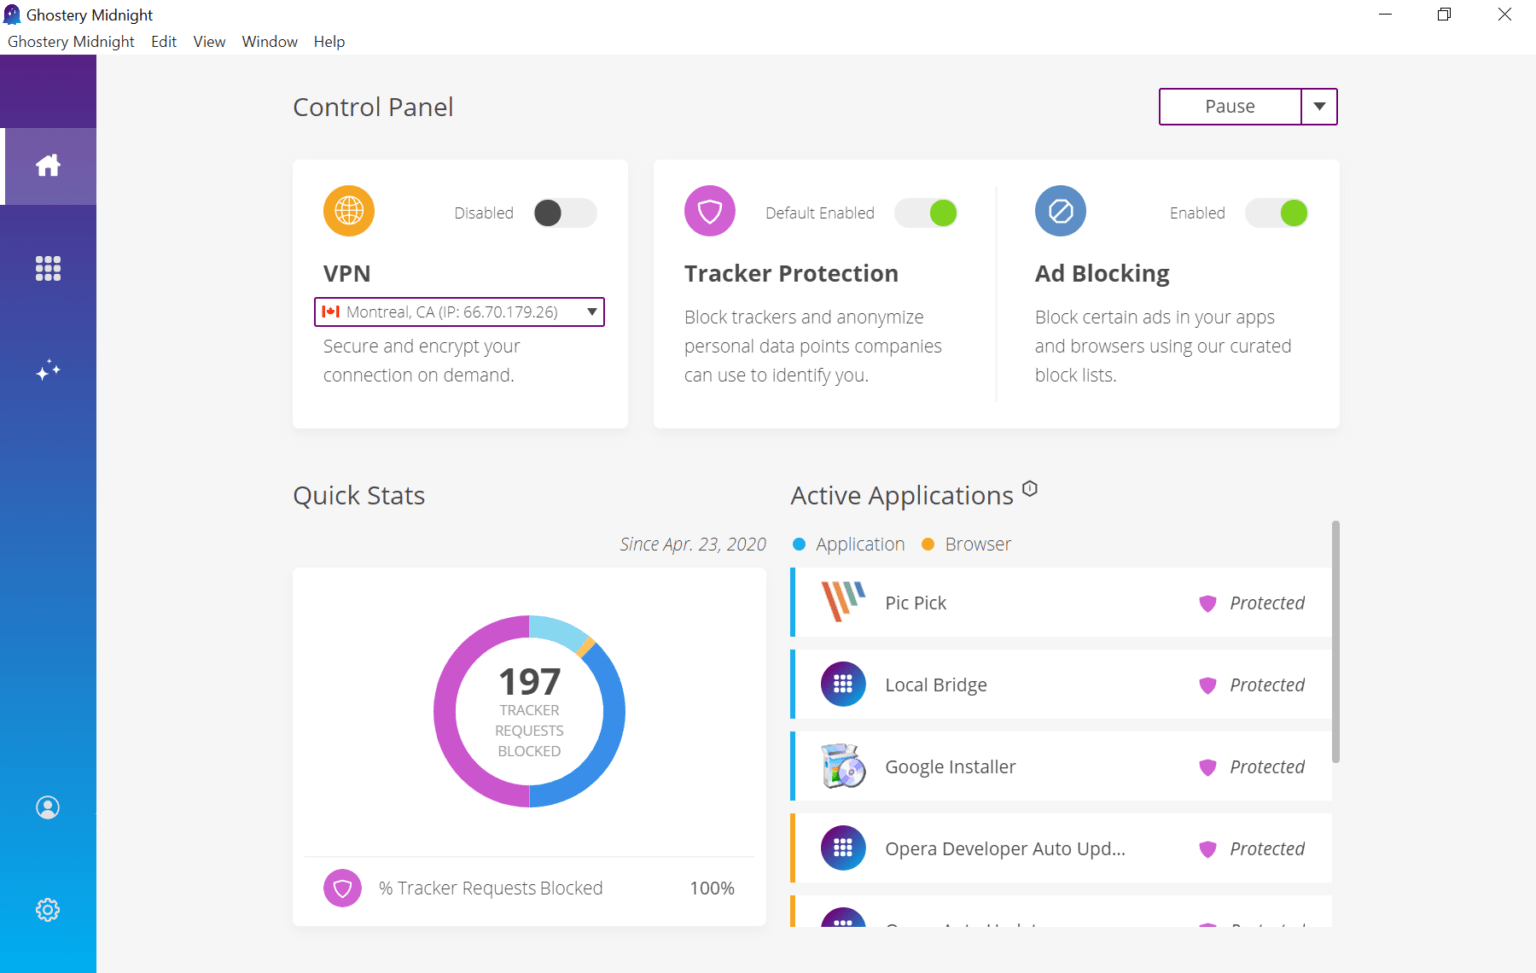The image size is (1536, 973).
Task: Open the apps grid sidebar icon
Action: tap(48, 268)
